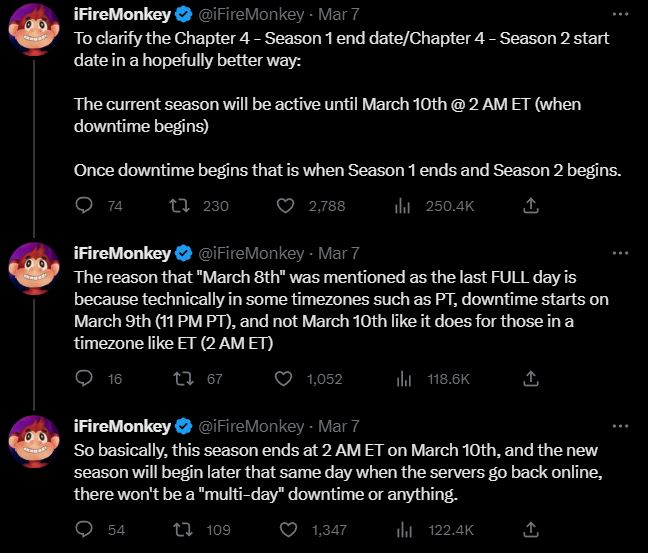Retweet the third tweet with 109 retweets
The image size is (648, 553).
182,529
